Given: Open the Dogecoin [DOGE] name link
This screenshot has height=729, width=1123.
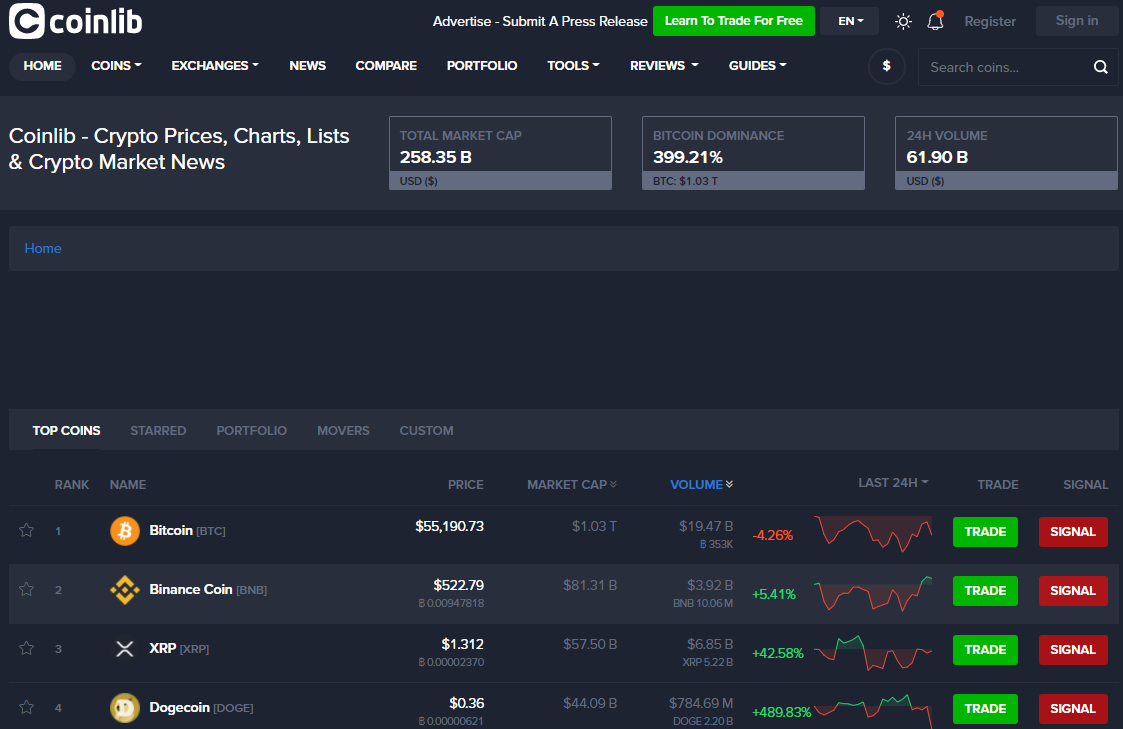Looking at the screenshot, I should click(x=201, y=708).
